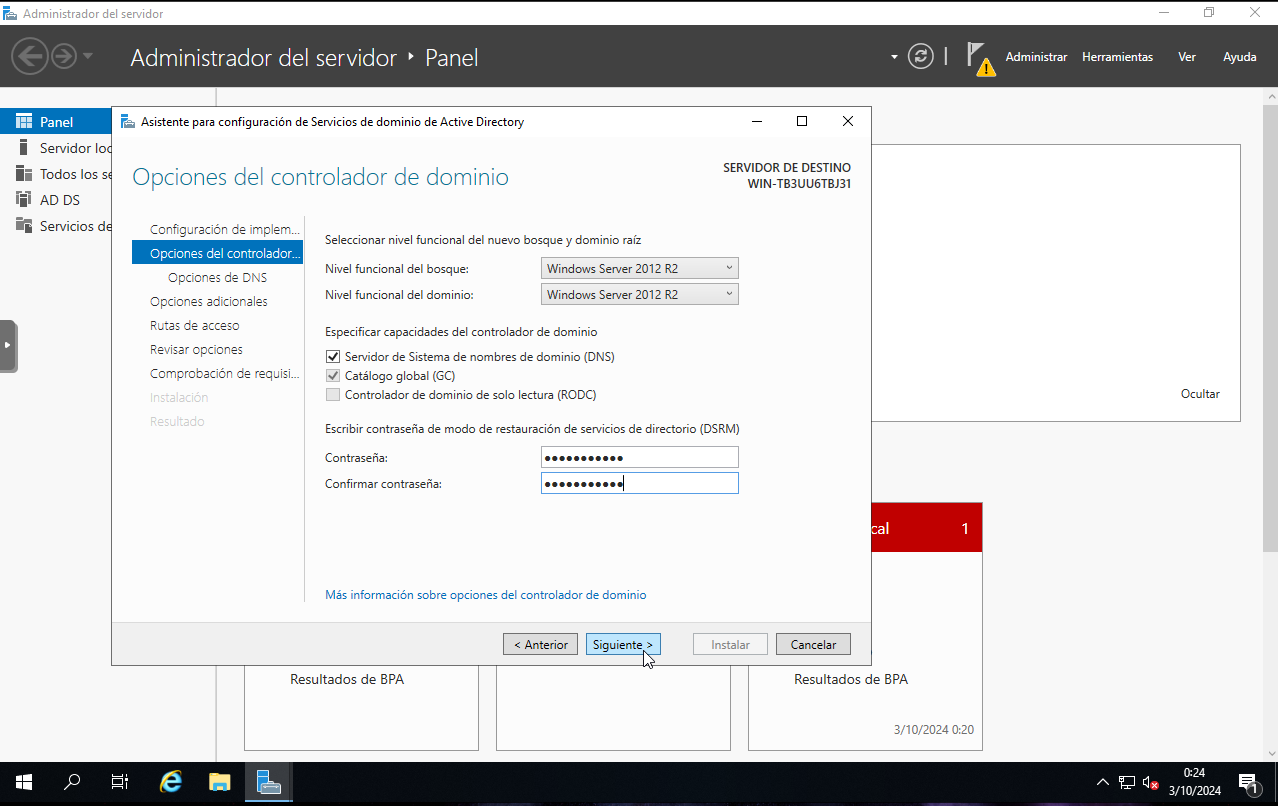Expand the collapsed side pane handle
This screenshot has width=1278, height=806.
pos(8,346)
